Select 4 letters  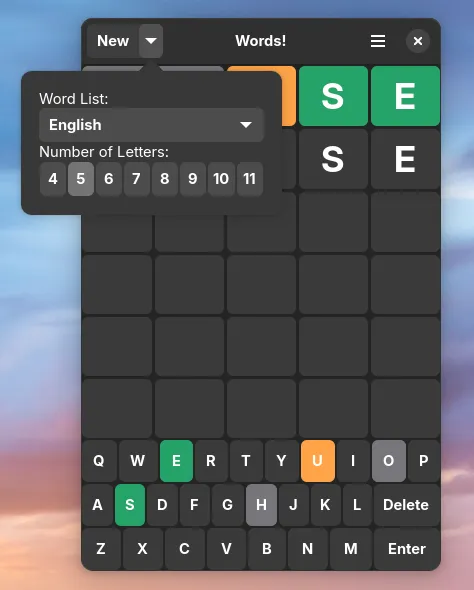[53, 179]
